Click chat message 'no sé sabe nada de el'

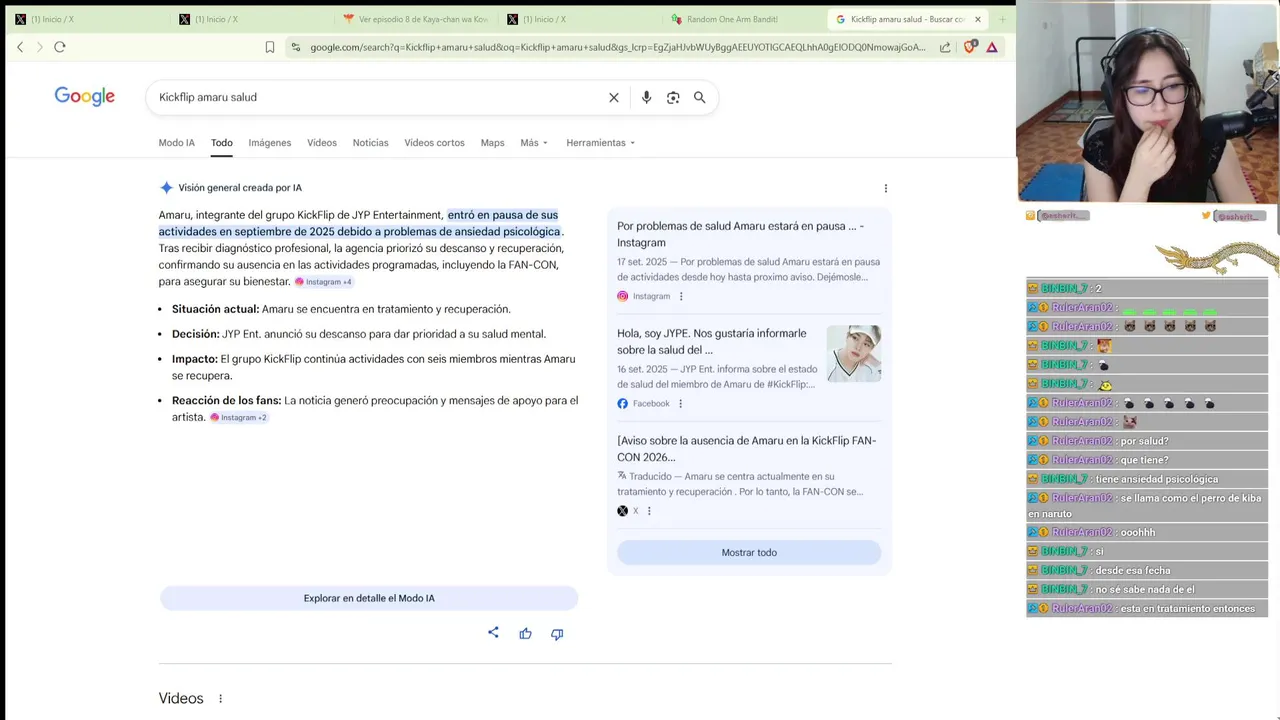tap(1145, 589)
